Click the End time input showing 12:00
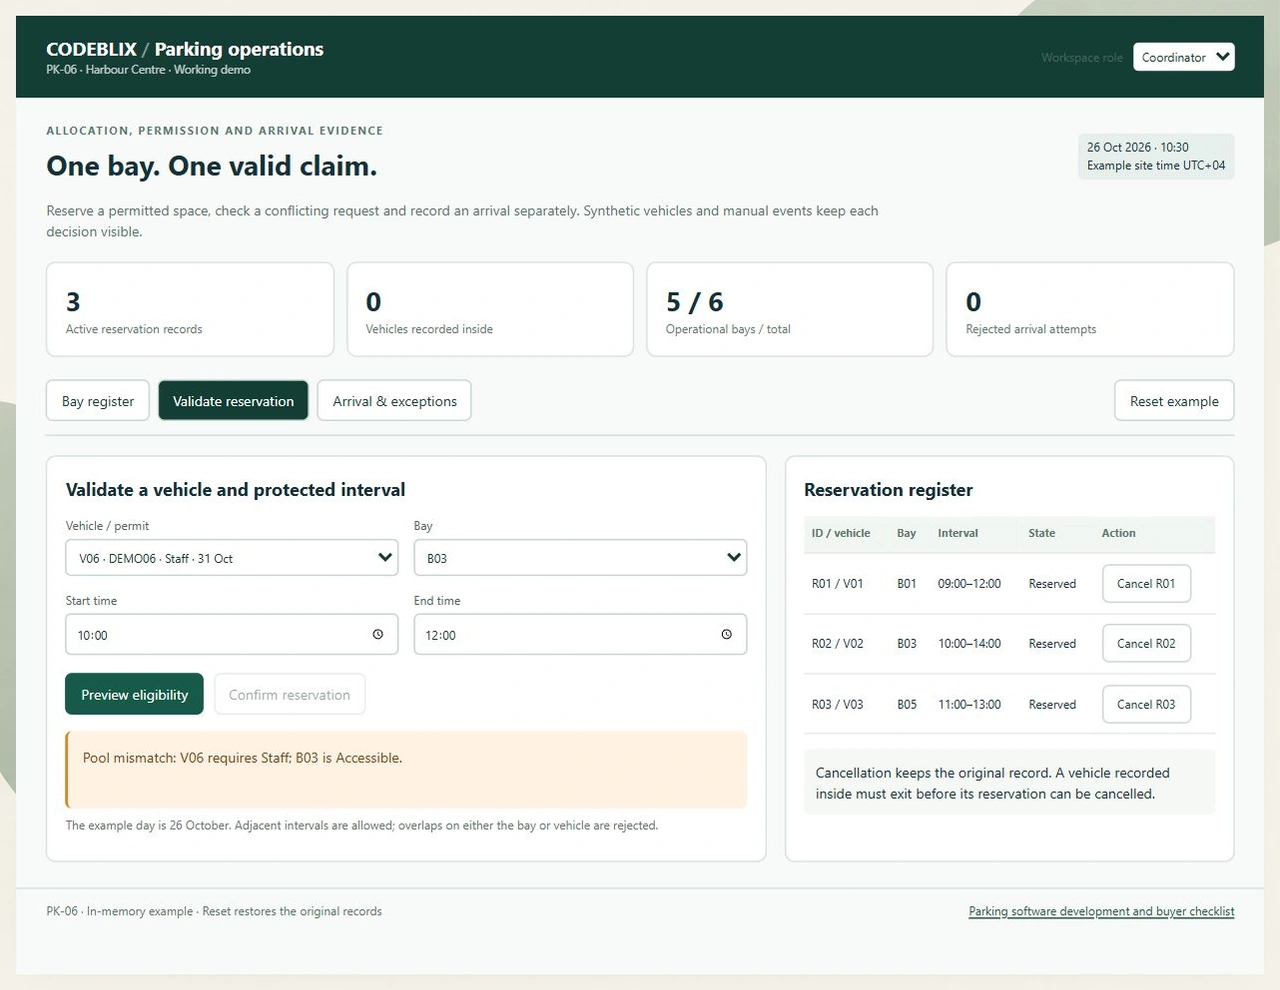This screenshot has height=990, width=1280. pyautogui.click(x=580, y=634)
